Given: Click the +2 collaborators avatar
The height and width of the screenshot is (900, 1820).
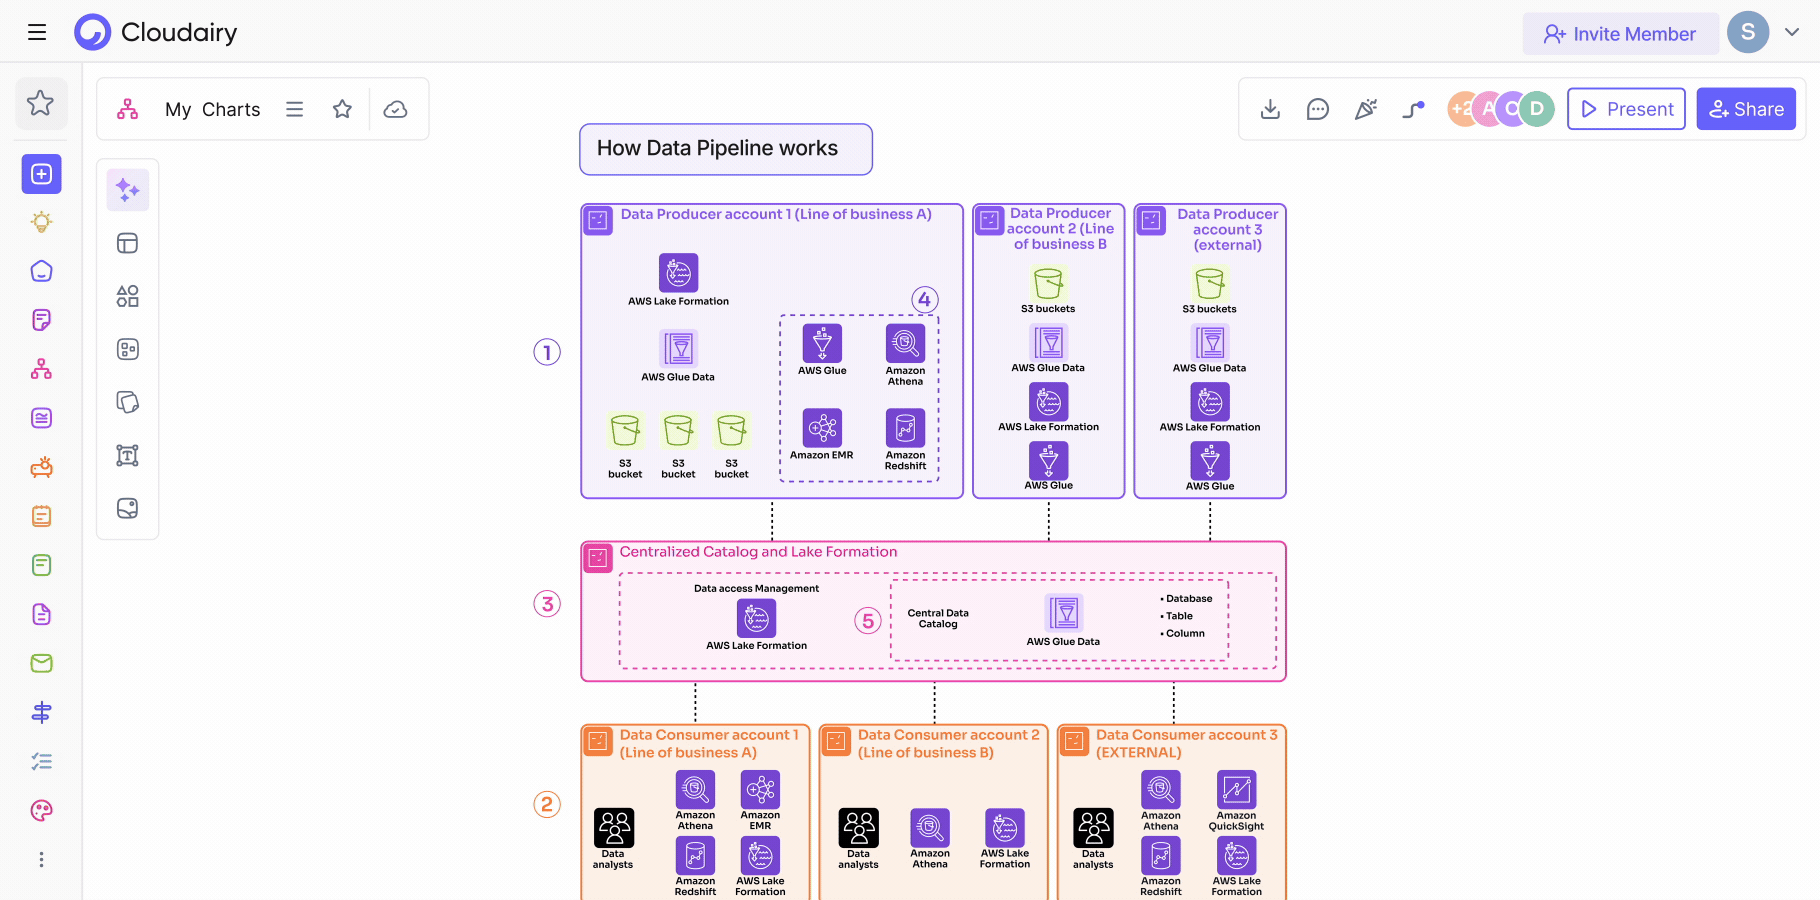Looking at the screenshot, I should (x=1460, y=109).
